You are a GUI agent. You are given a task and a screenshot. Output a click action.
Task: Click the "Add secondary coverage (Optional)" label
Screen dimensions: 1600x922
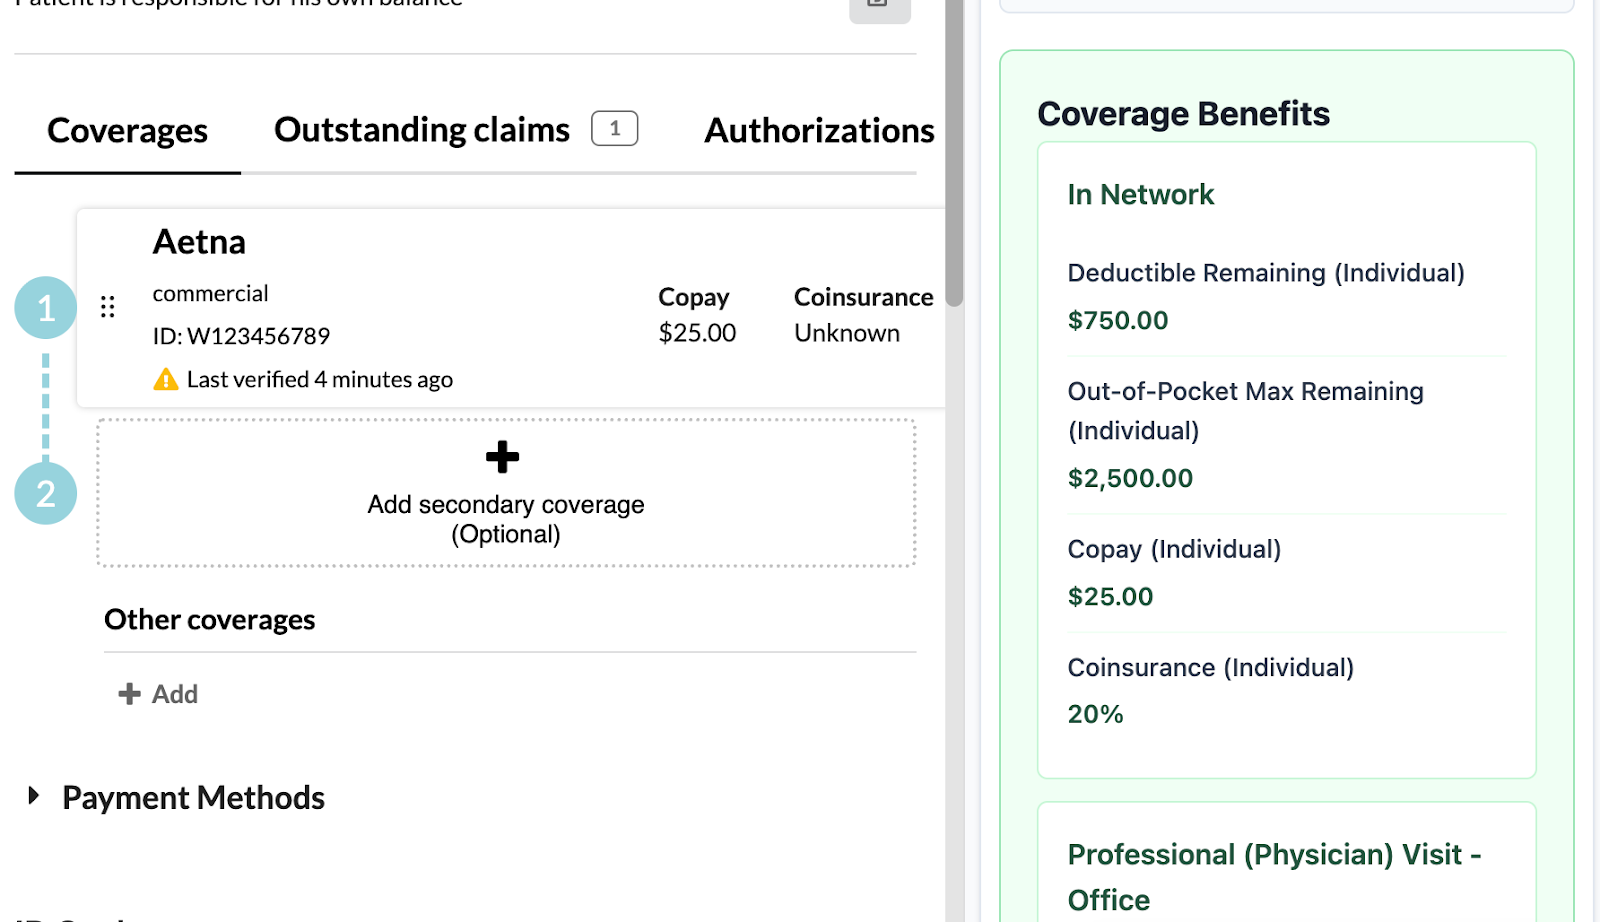coord(505,519)
